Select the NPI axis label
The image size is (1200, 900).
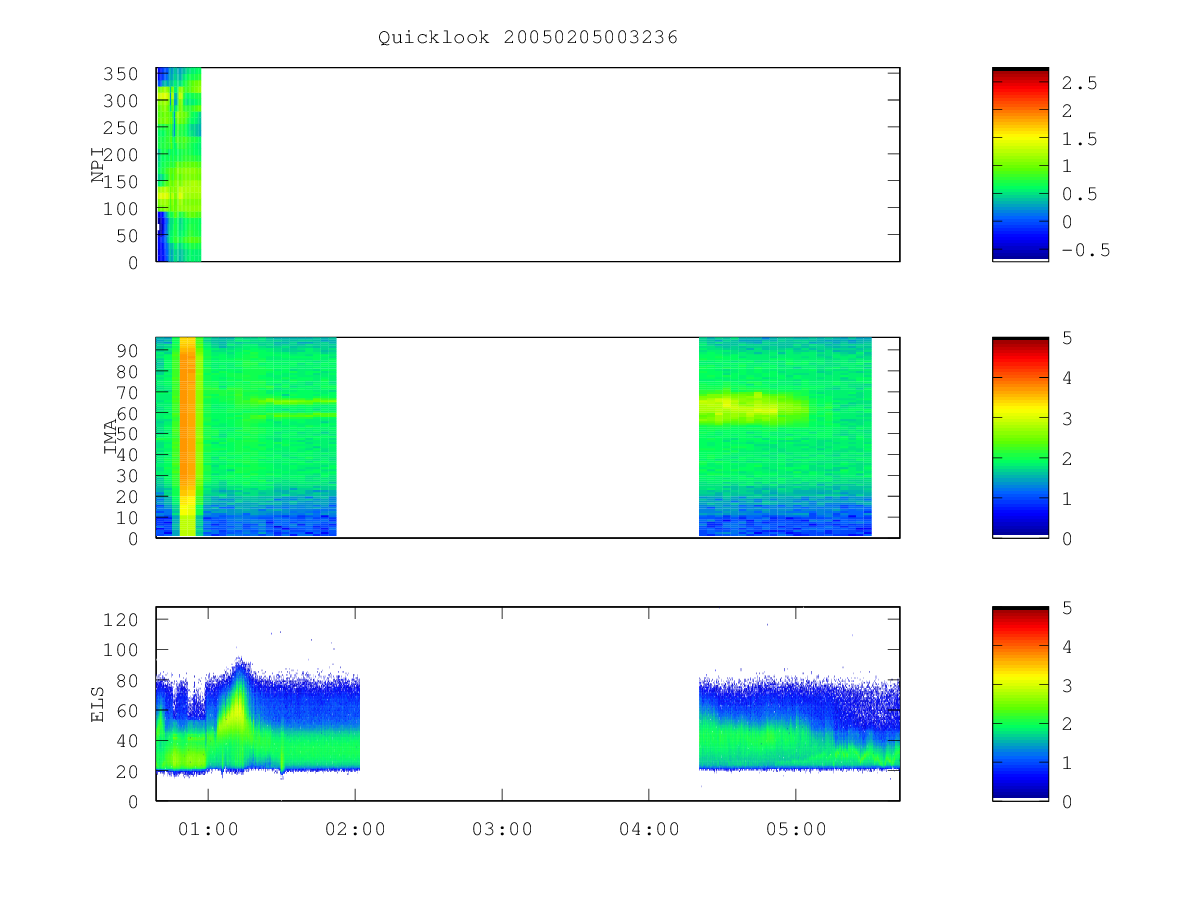pos(98,166)
